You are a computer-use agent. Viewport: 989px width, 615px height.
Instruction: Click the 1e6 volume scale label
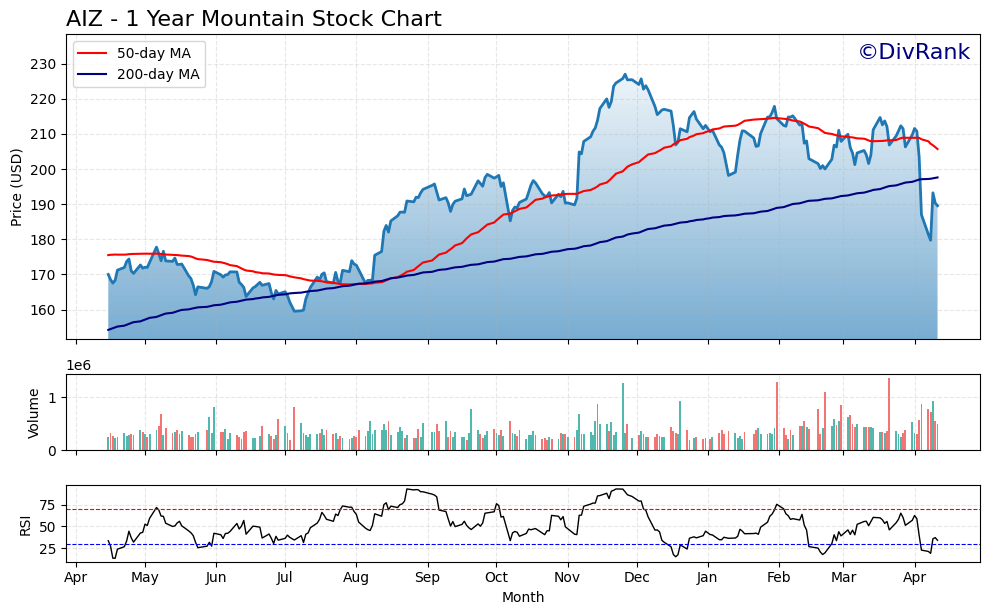point(78,366)
